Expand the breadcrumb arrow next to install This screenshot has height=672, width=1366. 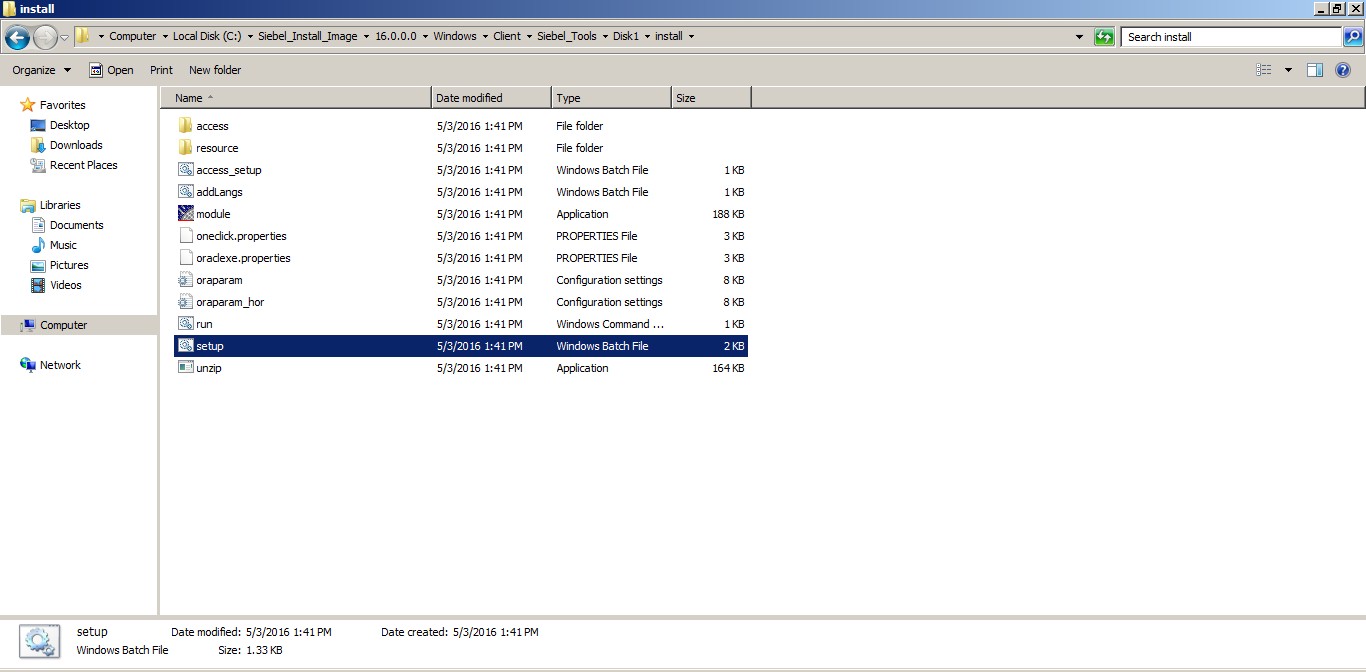[x=690, y=36]
